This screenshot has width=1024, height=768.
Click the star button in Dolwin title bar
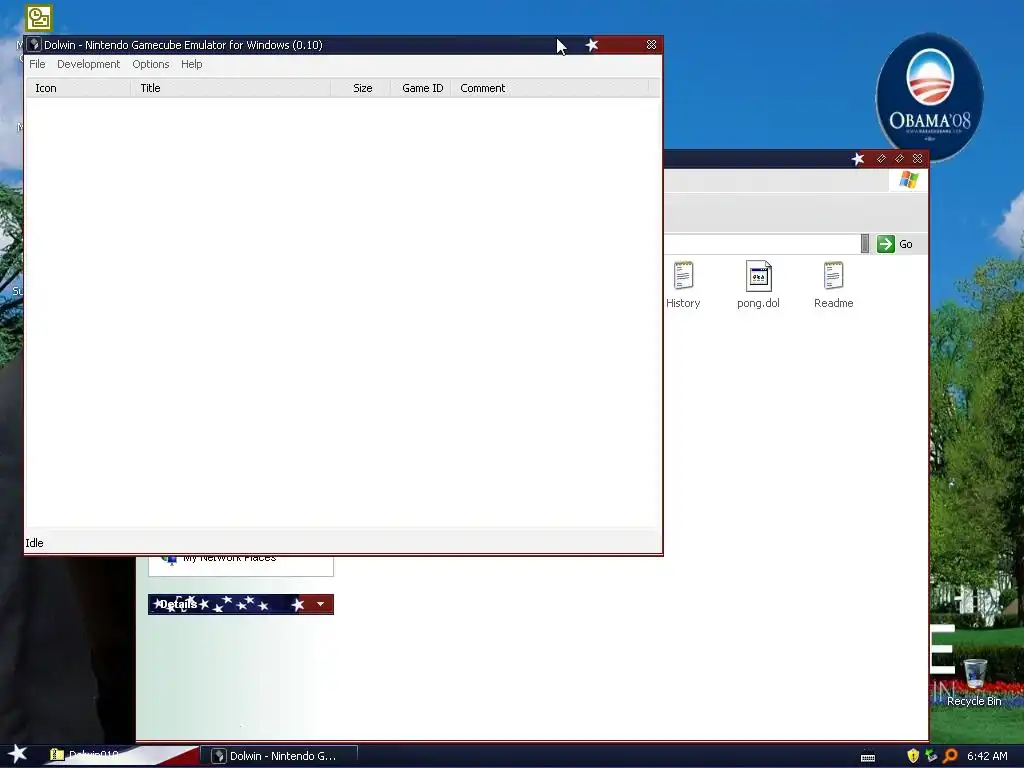[x=592, y=44]
